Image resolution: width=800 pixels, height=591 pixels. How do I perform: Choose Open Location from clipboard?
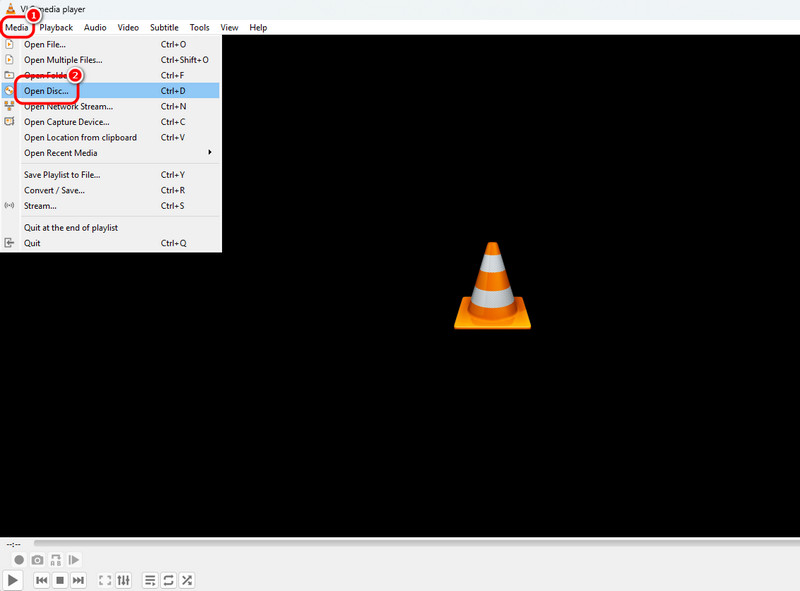[x=111, y=137]
